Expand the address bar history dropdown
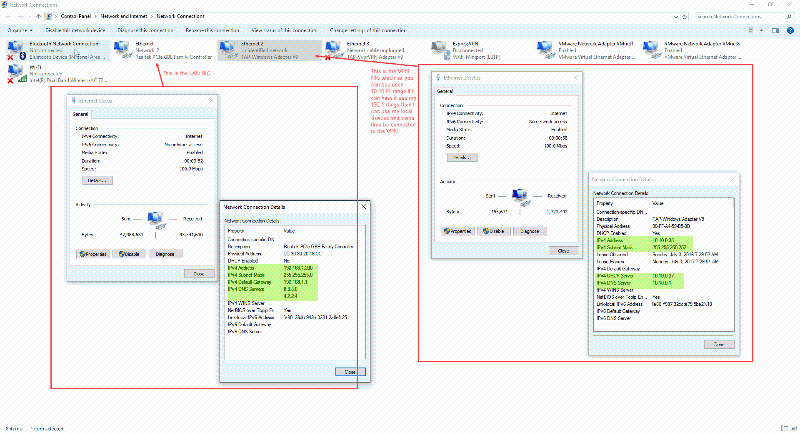Image resolution: width=800 pixels, height=433 pixels. [676, 16]
